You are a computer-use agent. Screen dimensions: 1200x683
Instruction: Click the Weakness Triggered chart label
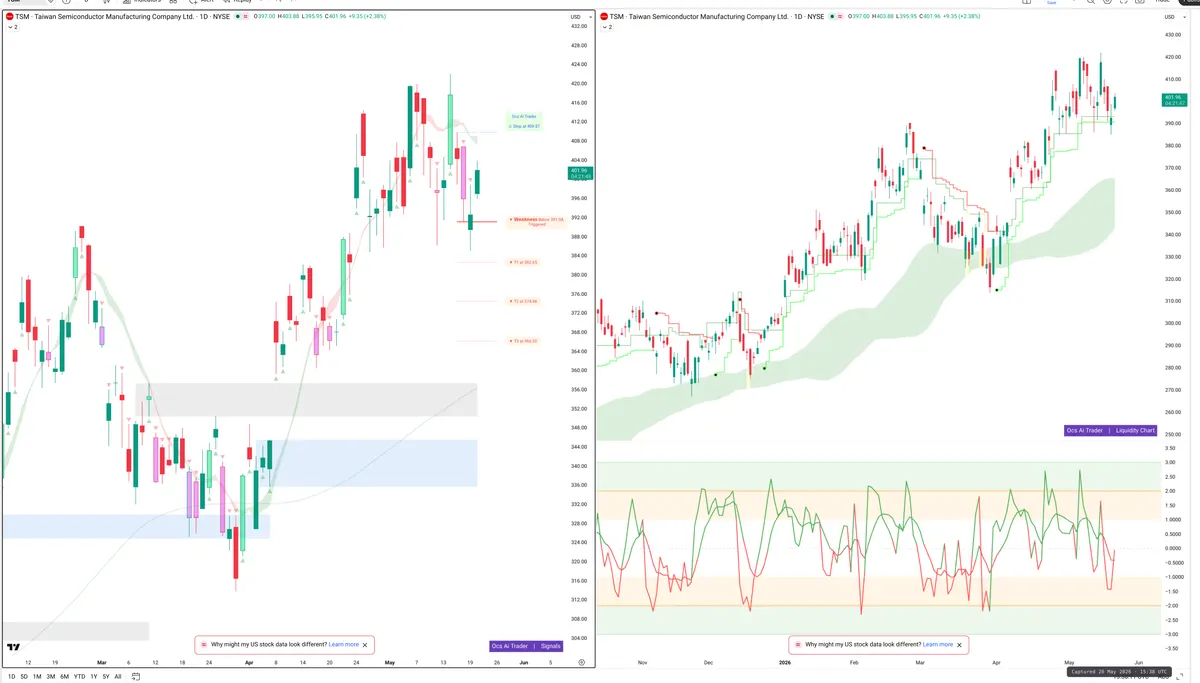click(x=537, y=221)
